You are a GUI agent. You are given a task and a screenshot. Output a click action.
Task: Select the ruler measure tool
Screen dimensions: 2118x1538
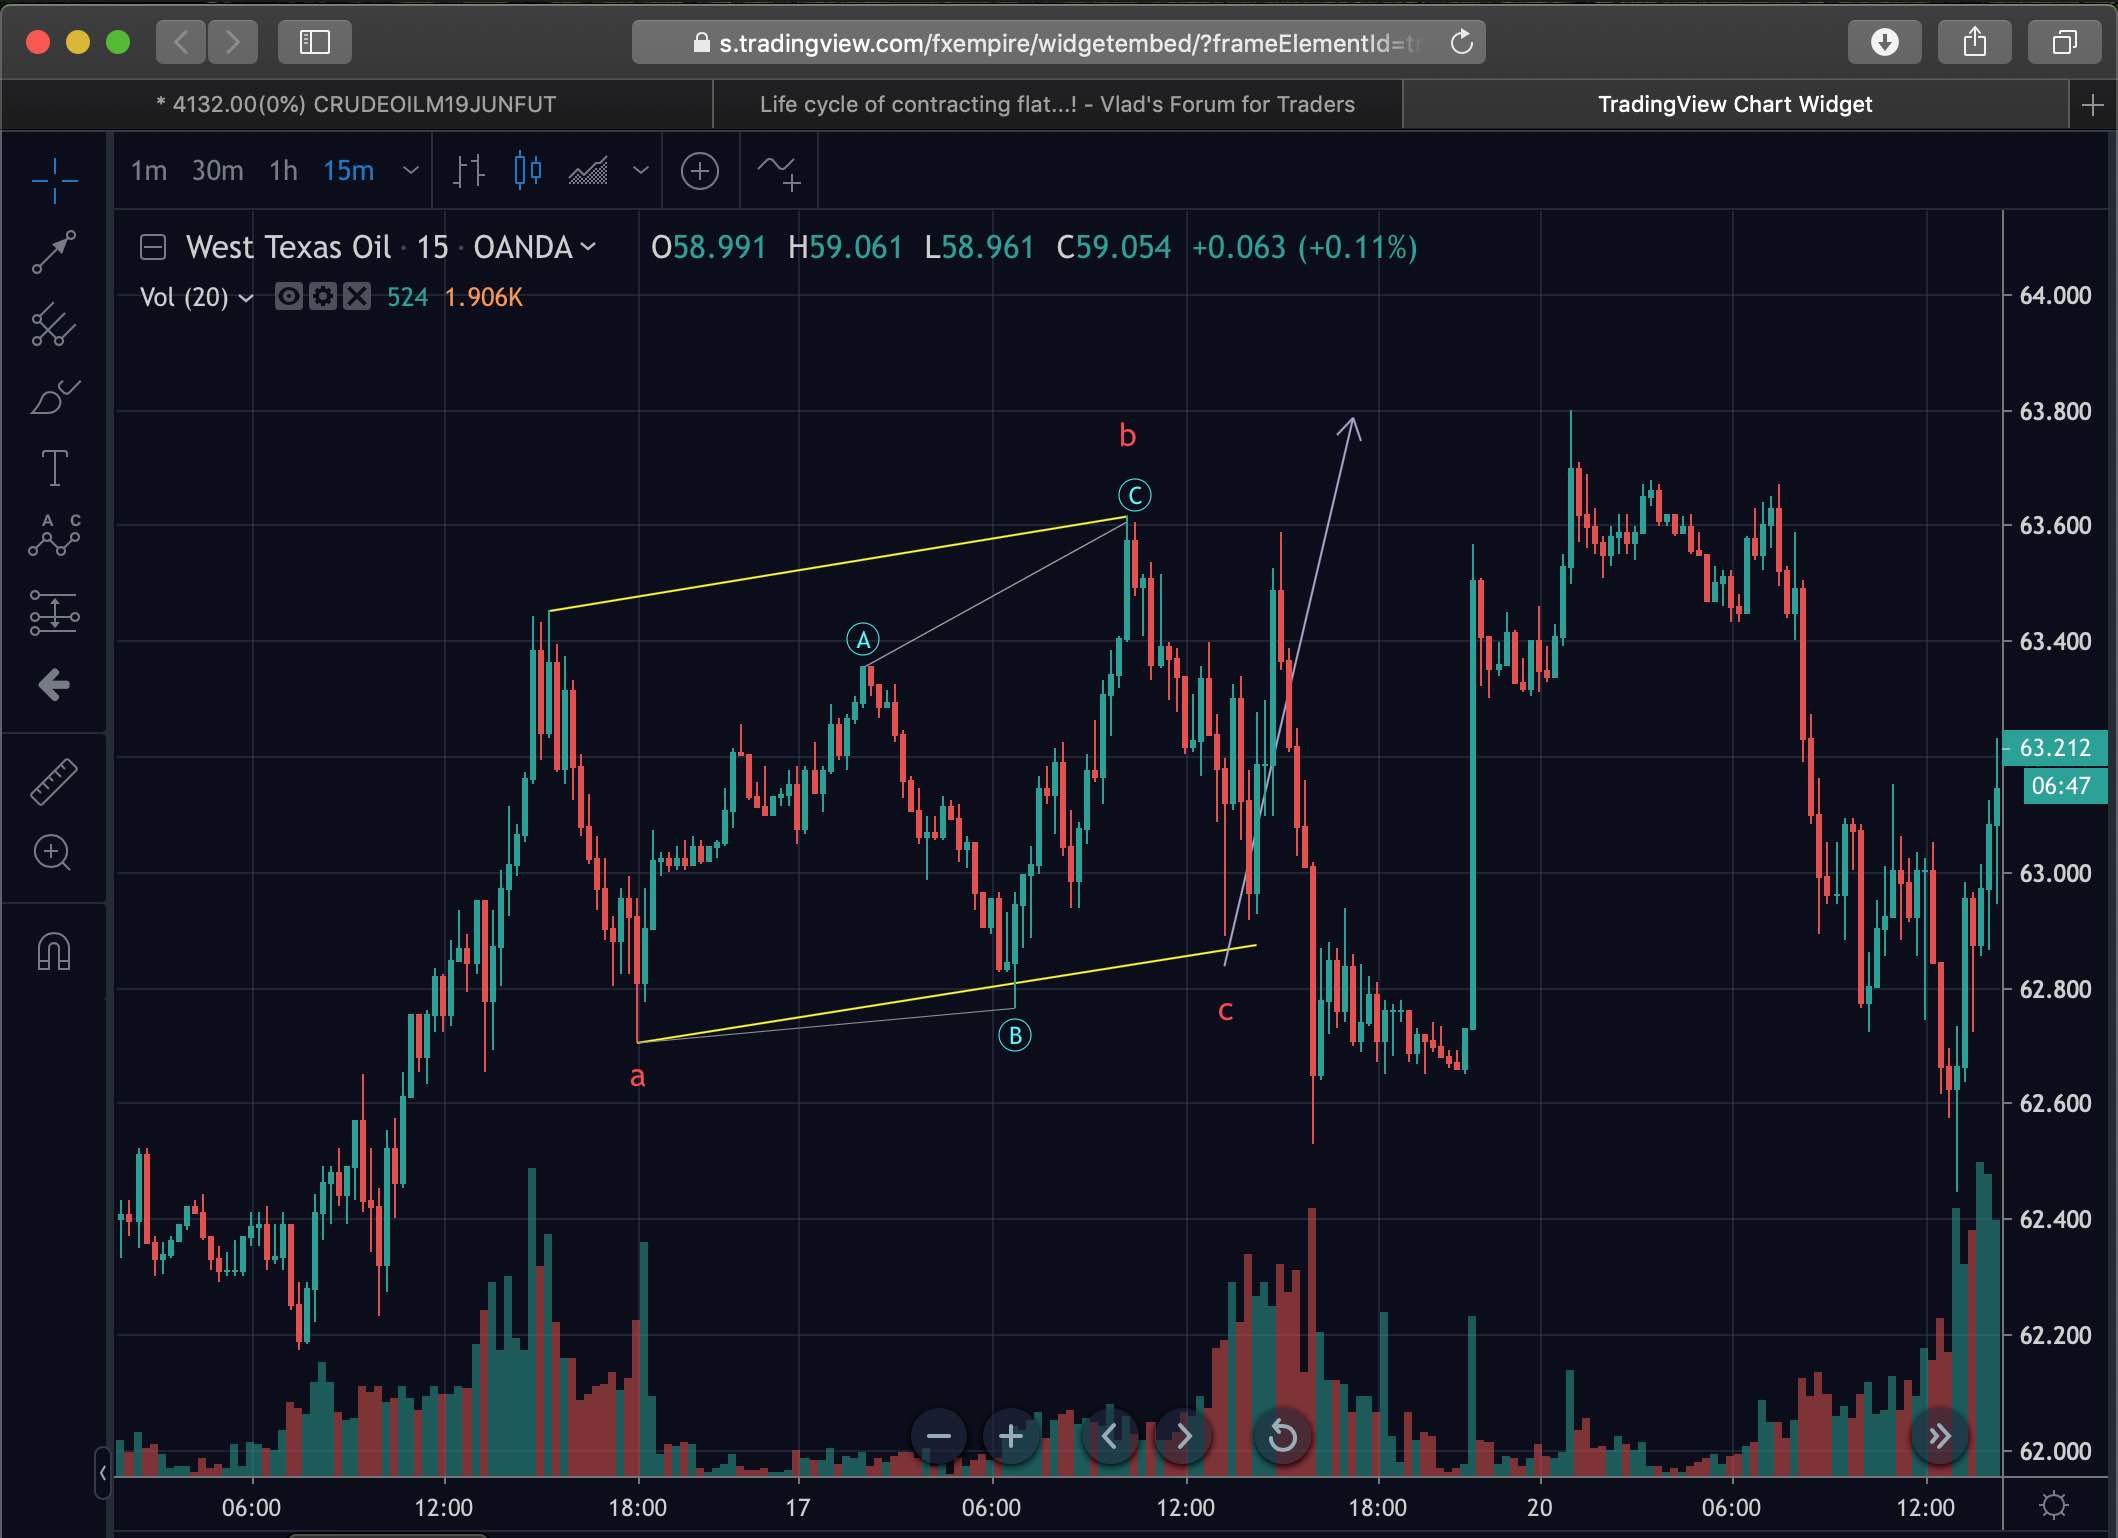coord(53,782)
